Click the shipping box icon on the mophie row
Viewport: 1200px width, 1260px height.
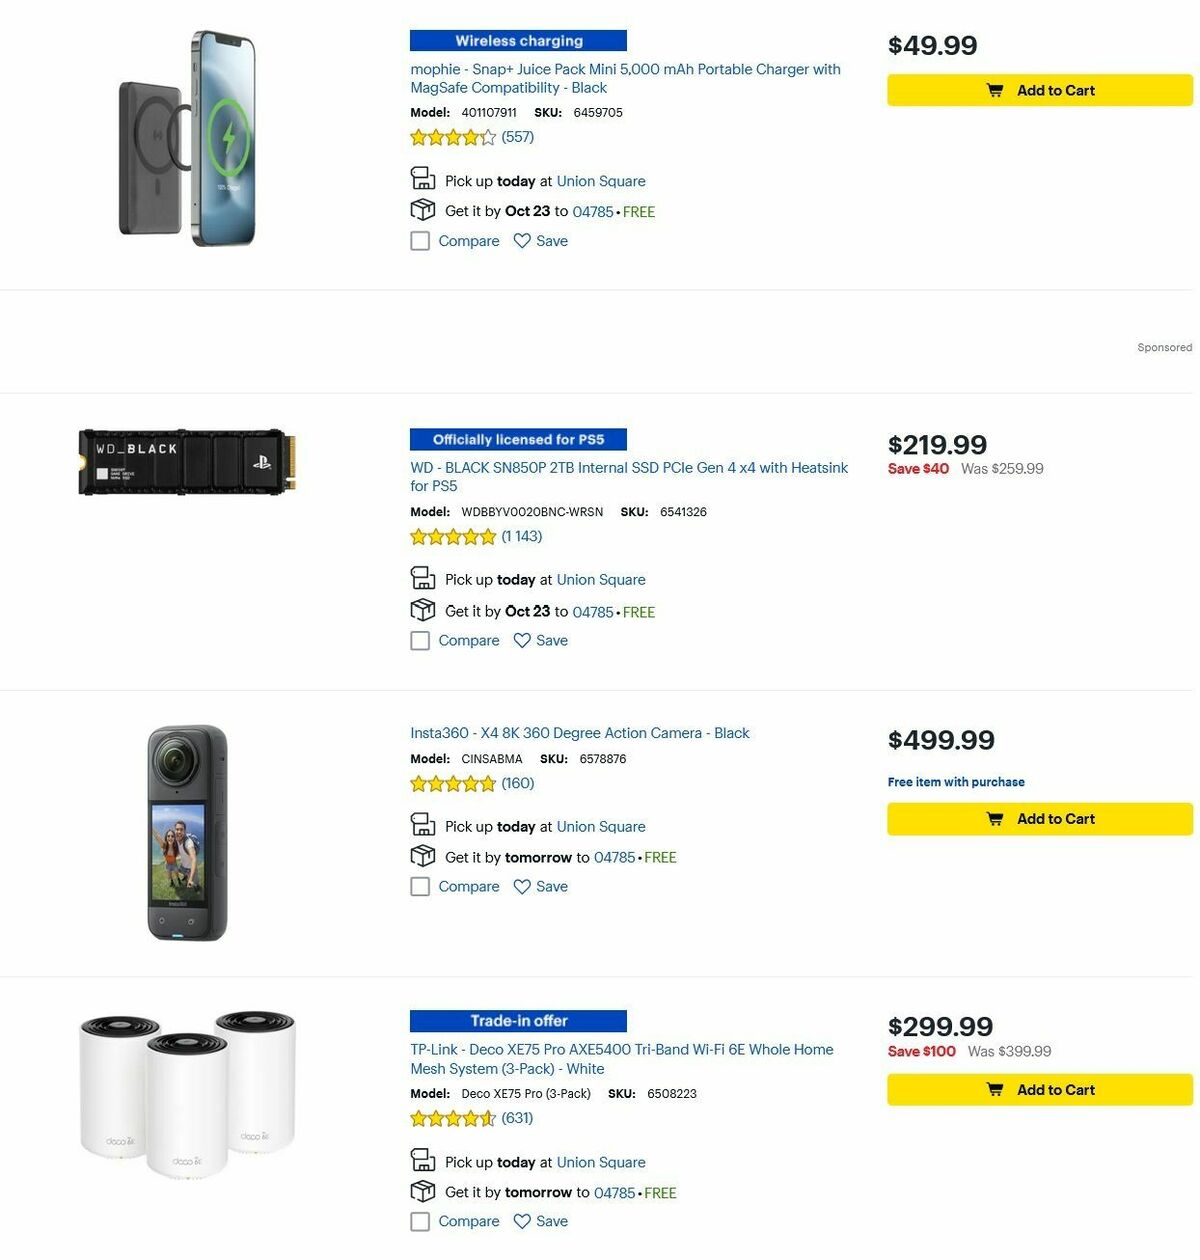point(422,210)
